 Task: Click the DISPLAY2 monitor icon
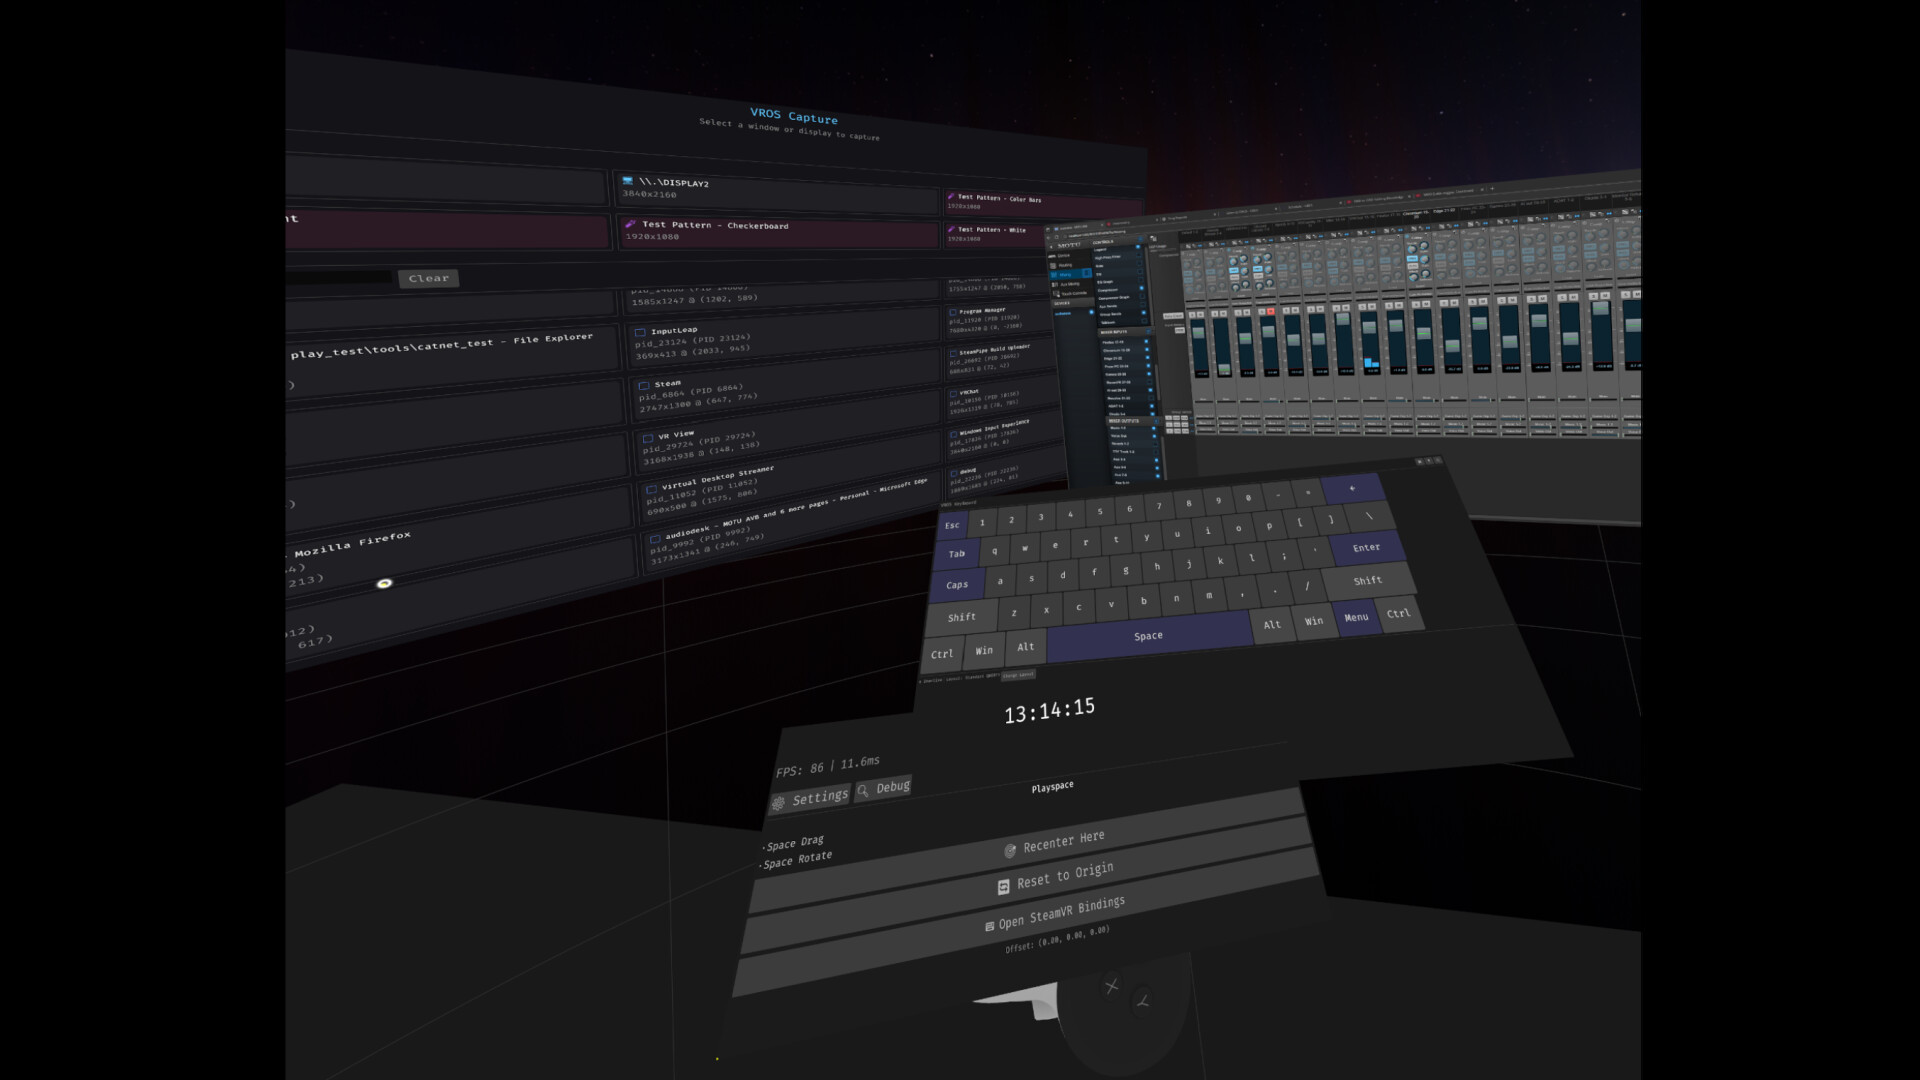pos(627,181)
